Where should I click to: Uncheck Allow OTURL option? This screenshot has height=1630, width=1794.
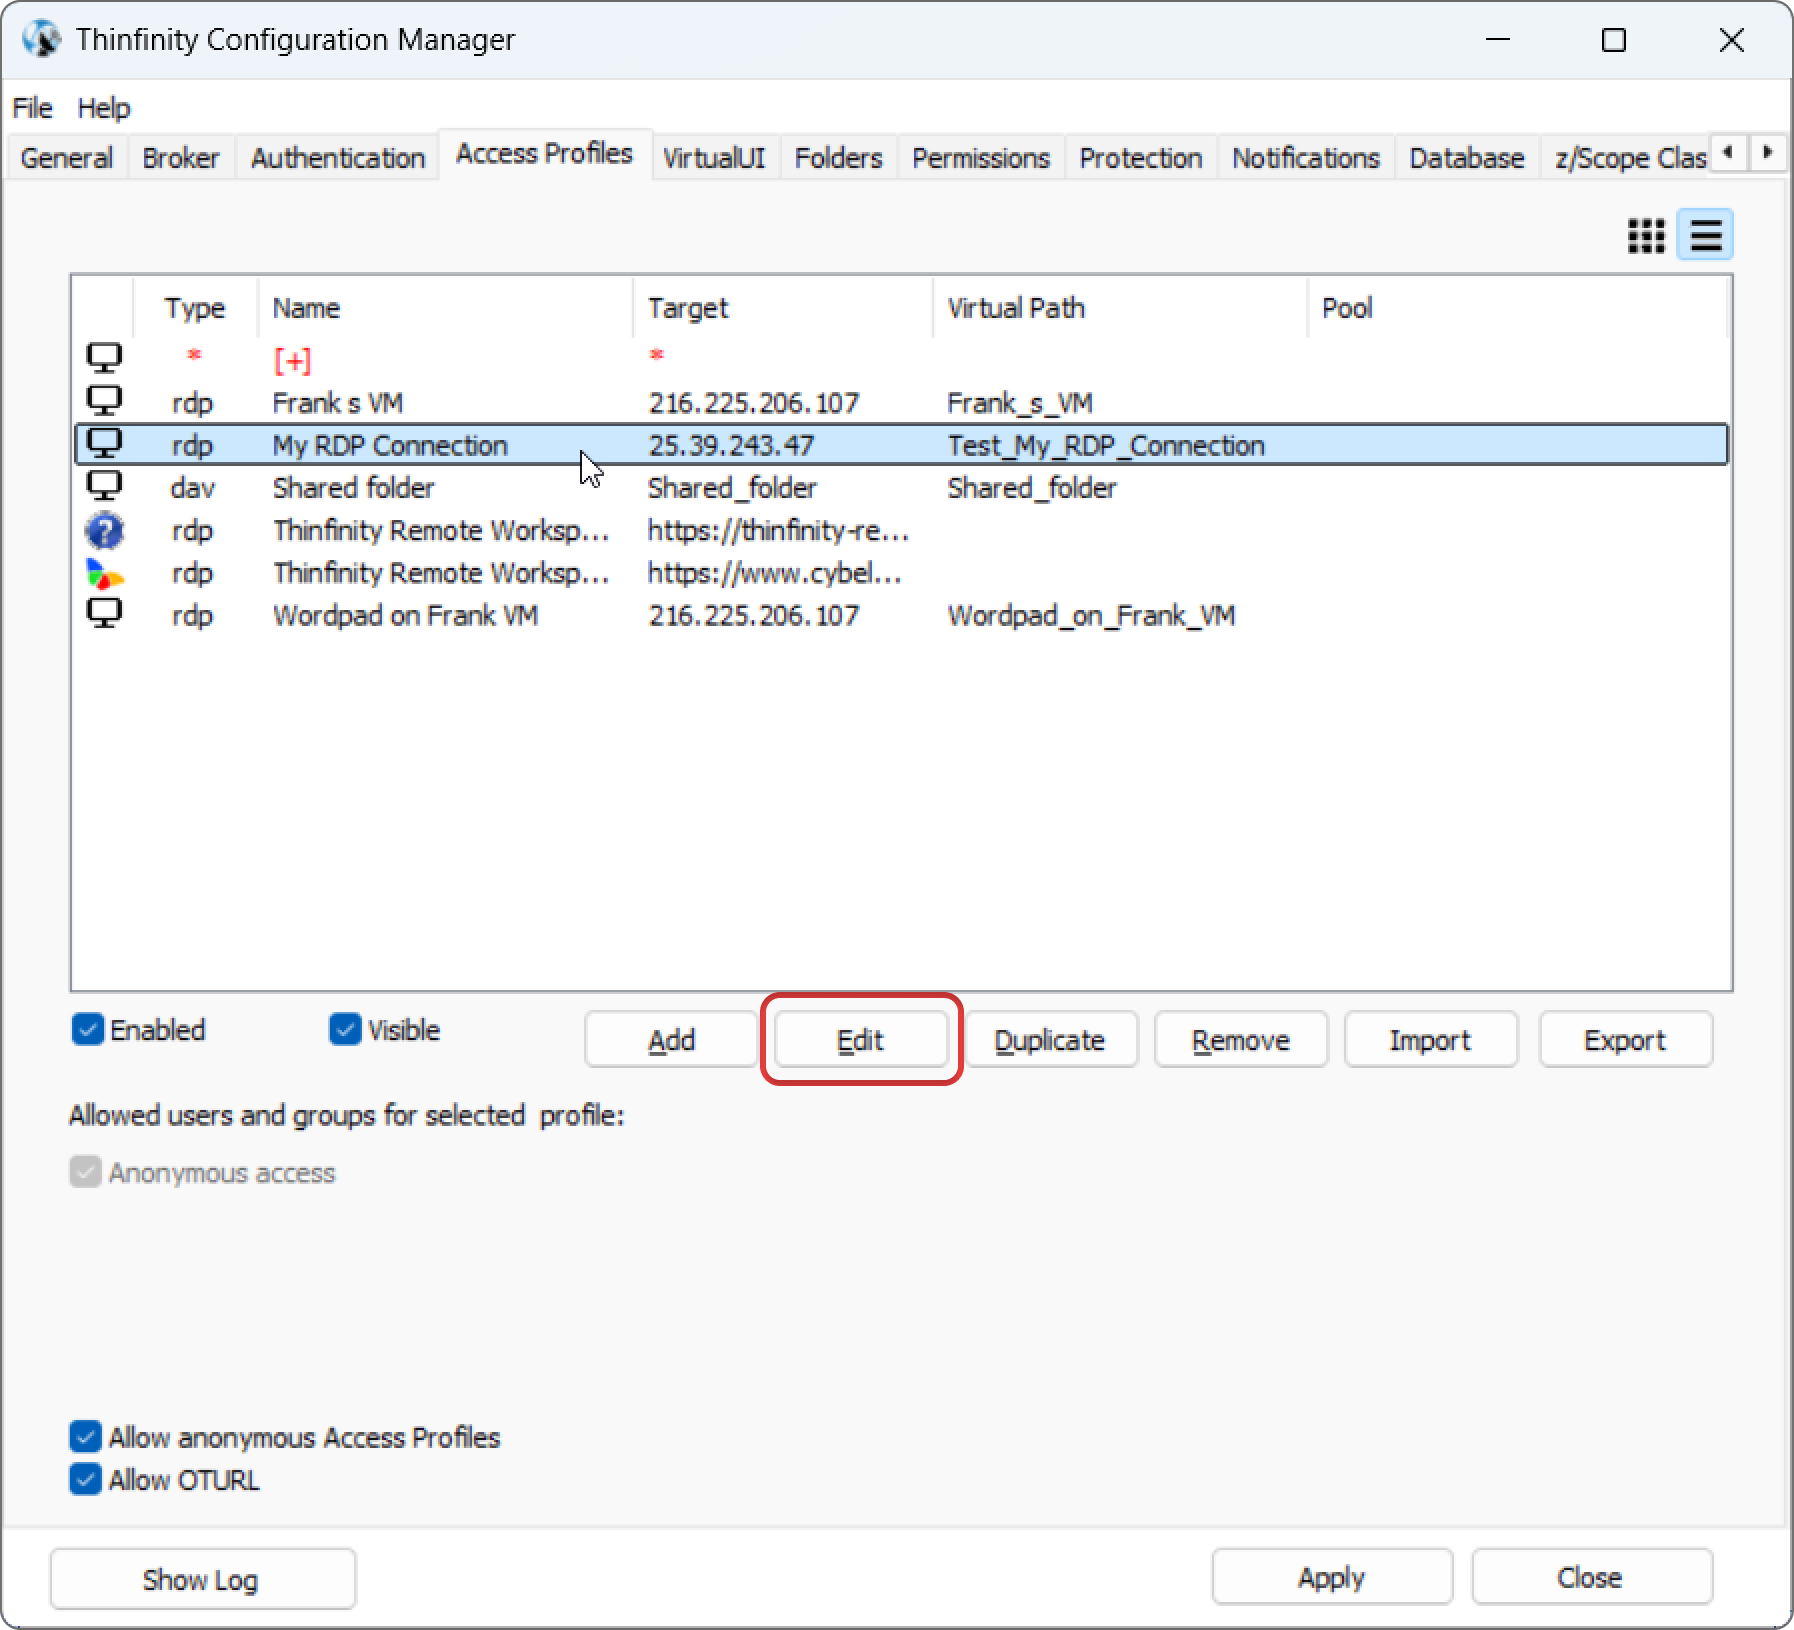pyautogui.click(x=85, y=1479)
